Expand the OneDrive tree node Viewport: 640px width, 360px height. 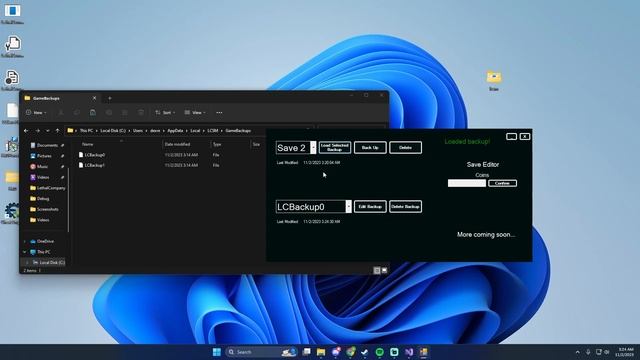25,241
